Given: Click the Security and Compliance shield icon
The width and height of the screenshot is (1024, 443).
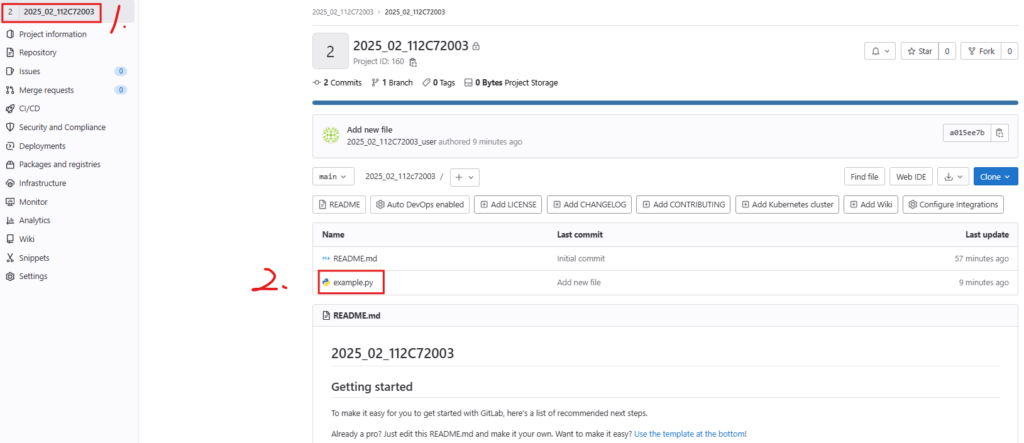Looking at the screenshot, I should 10,127.
